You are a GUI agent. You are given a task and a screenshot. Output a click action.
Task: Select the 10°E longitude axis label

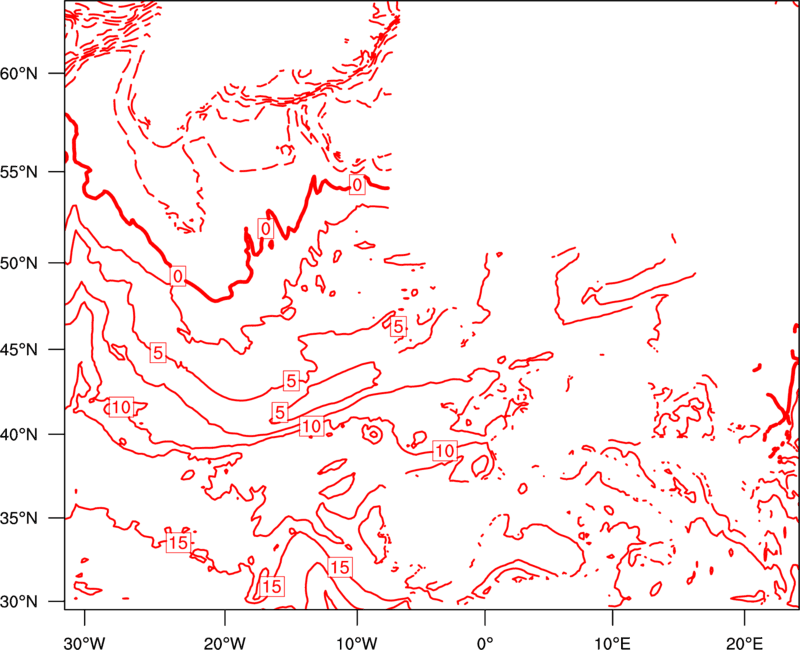click(x=612, y=643)
